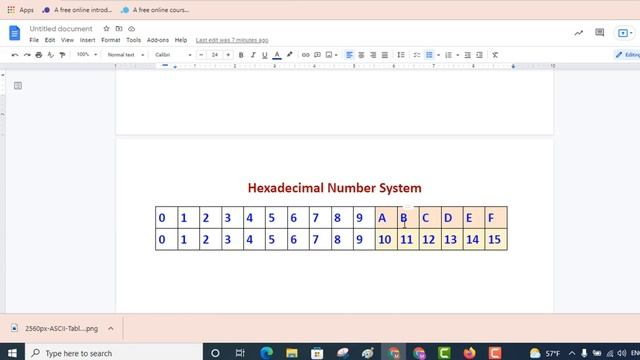Open the activity dashboard trend icon

point(578,33)
